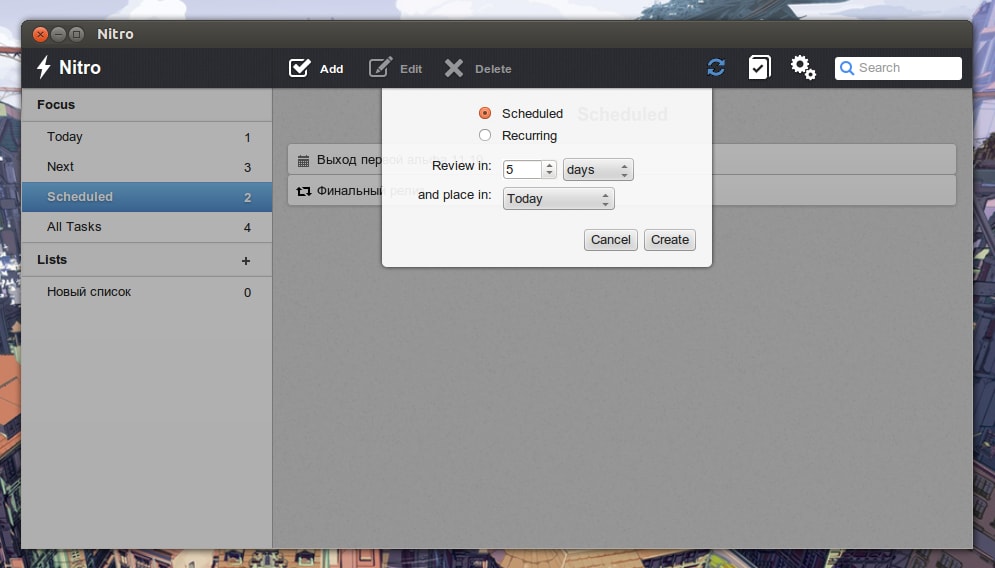The width and height of the screenshot is (995, 568).
Task: Click the Delete toolbar label
Action: [493, 69]
